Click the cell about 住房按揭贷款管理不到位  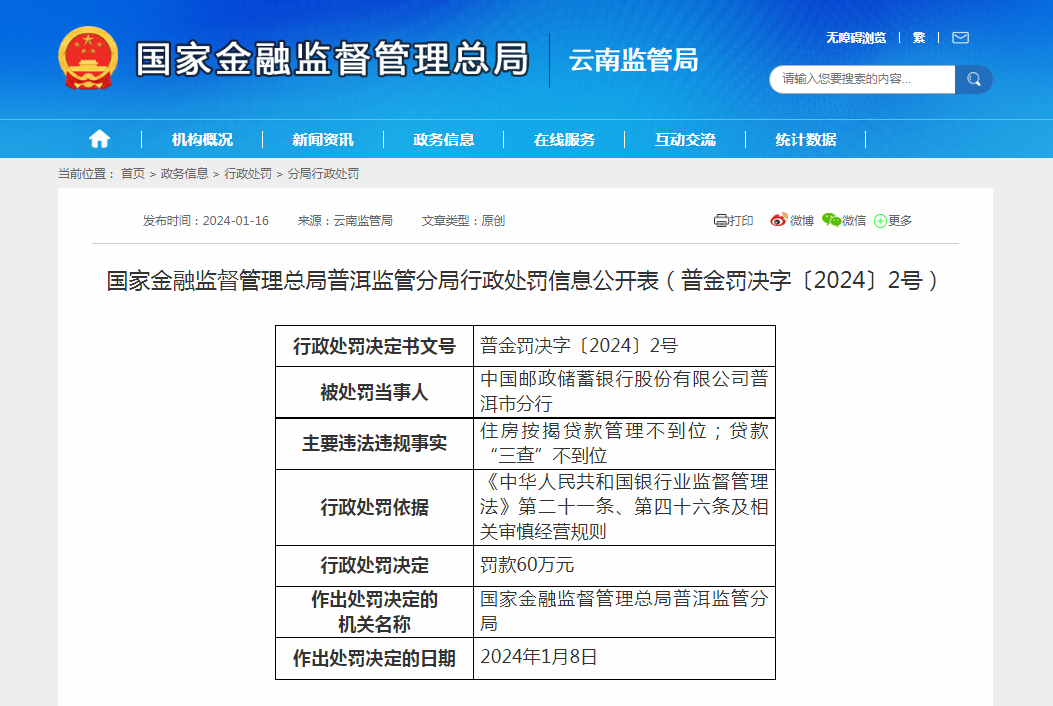pos(625,443)
